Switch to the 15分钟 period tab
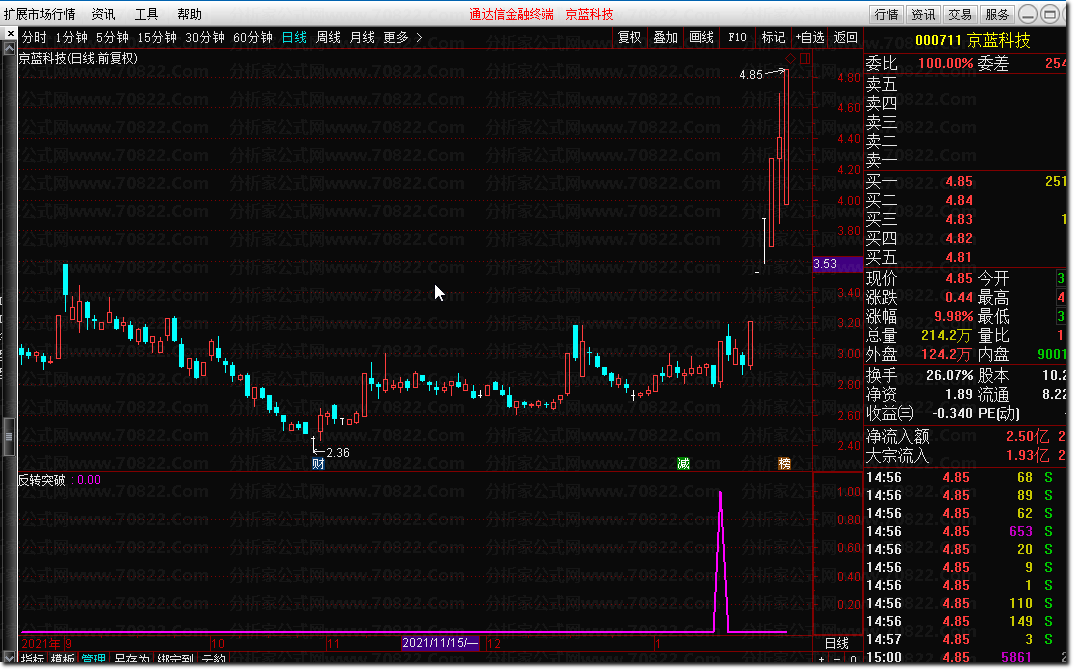This screenshot has height=670, width=1075. tap(157, 37)
